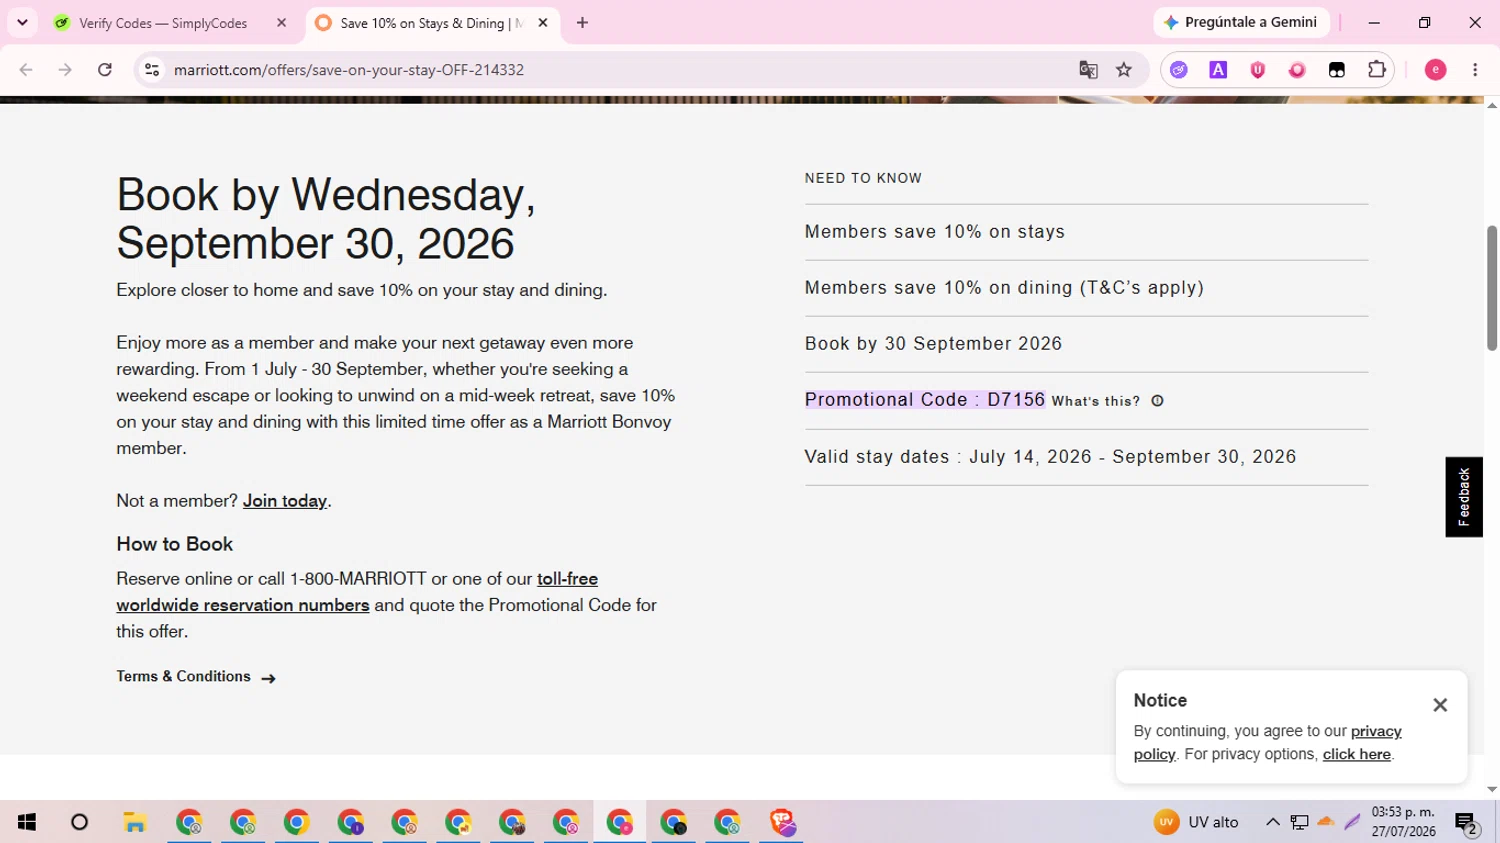Open the notification center with 2 alerts
Viewport: 1500px width, 843px height.
1466,823
